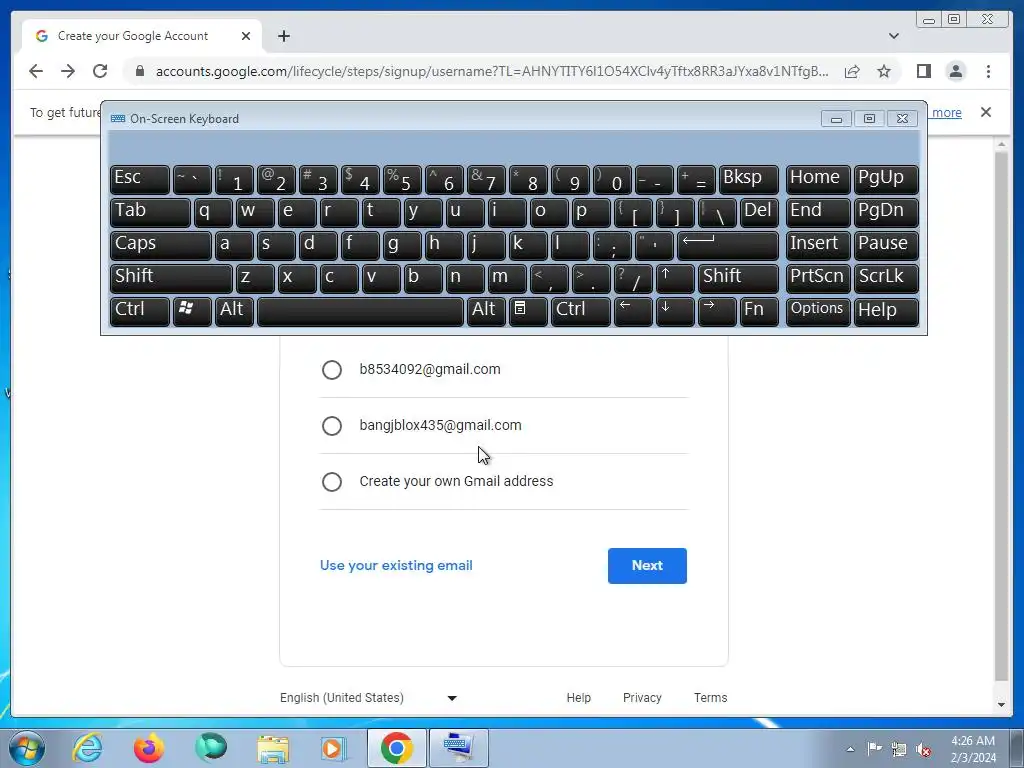1024x768 pixels.
Task: Open a new tab with plus button
Action: [x=283, y=36]
